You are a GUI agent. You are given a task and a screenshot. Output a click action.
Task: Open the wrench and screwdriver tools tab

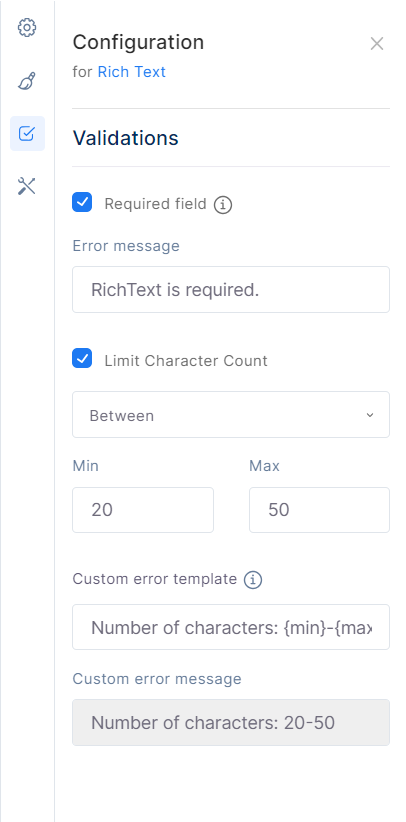[27, 186]
